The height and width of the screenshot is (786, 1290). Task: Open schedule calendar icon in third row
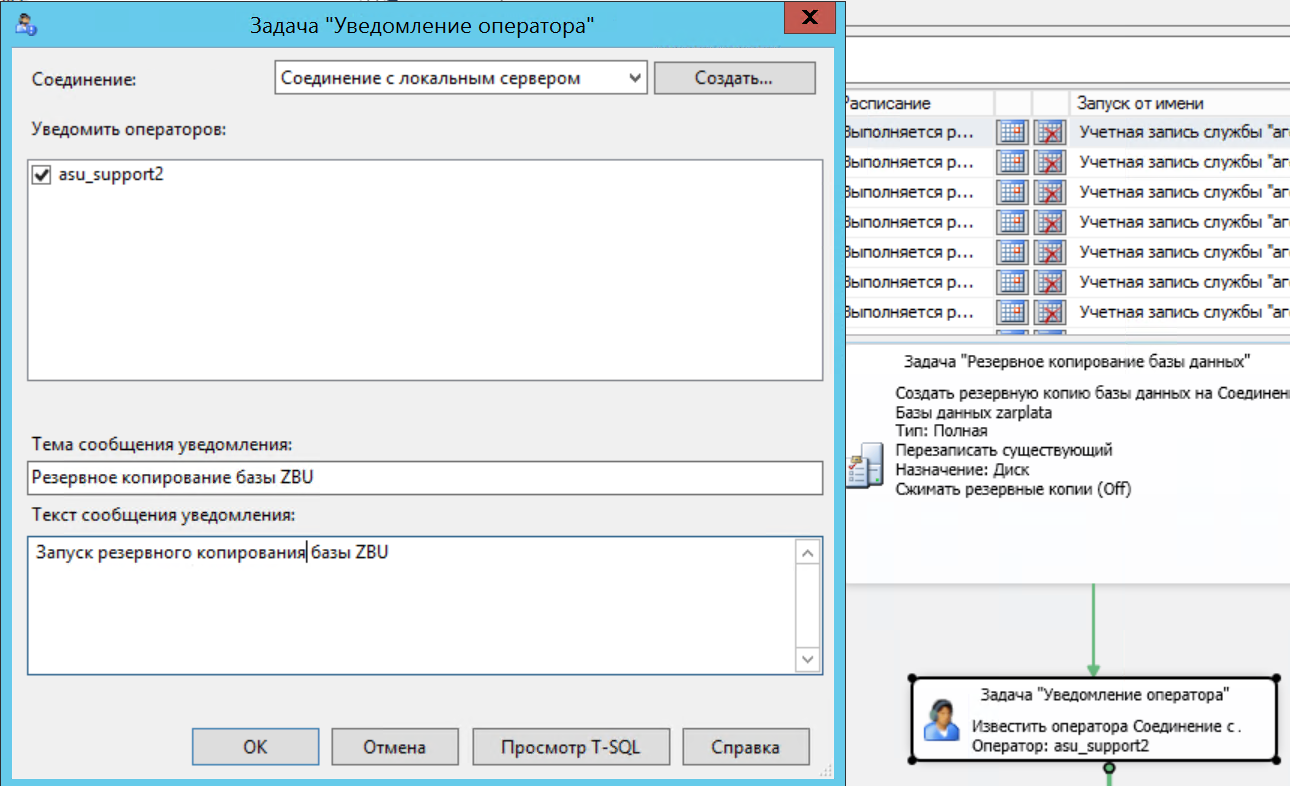tap(1013, 192)
